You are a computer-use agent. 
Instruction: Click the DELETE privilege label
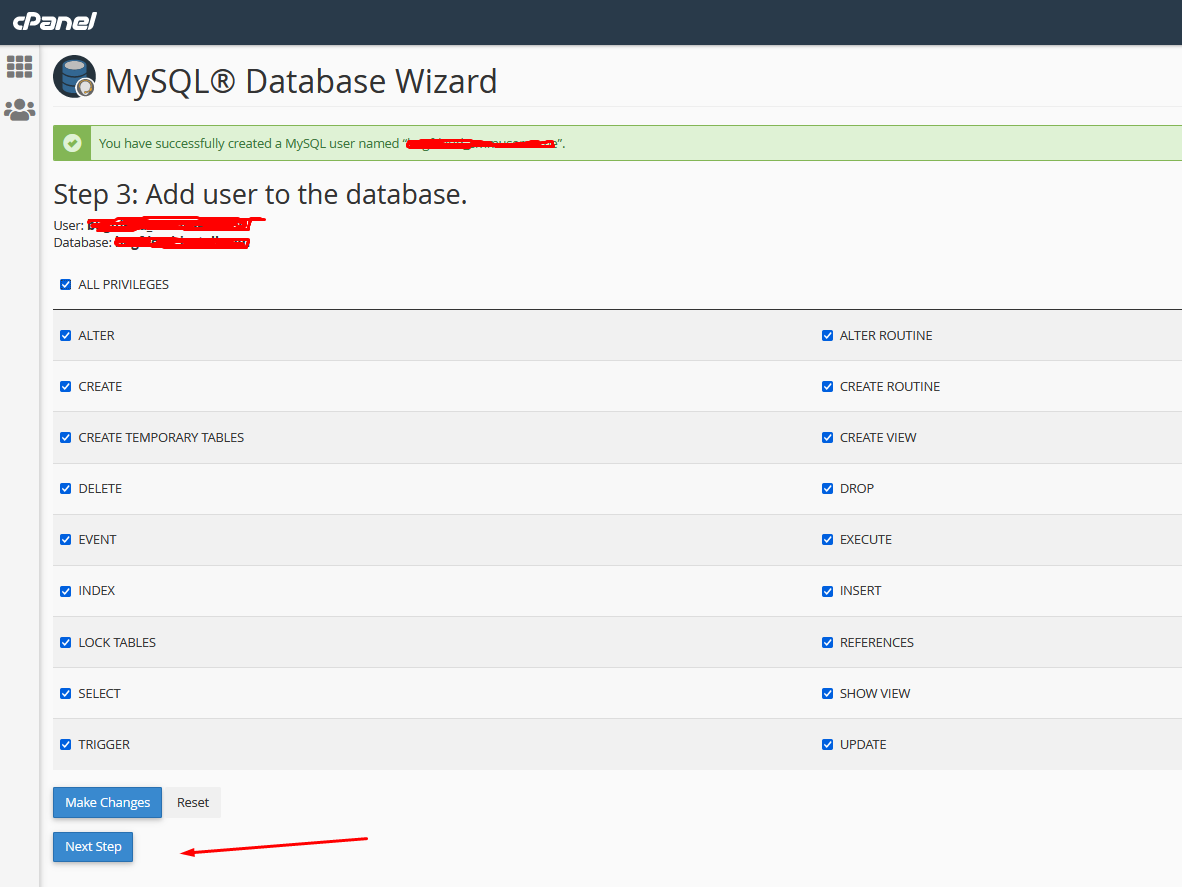[x=100, y=489]
